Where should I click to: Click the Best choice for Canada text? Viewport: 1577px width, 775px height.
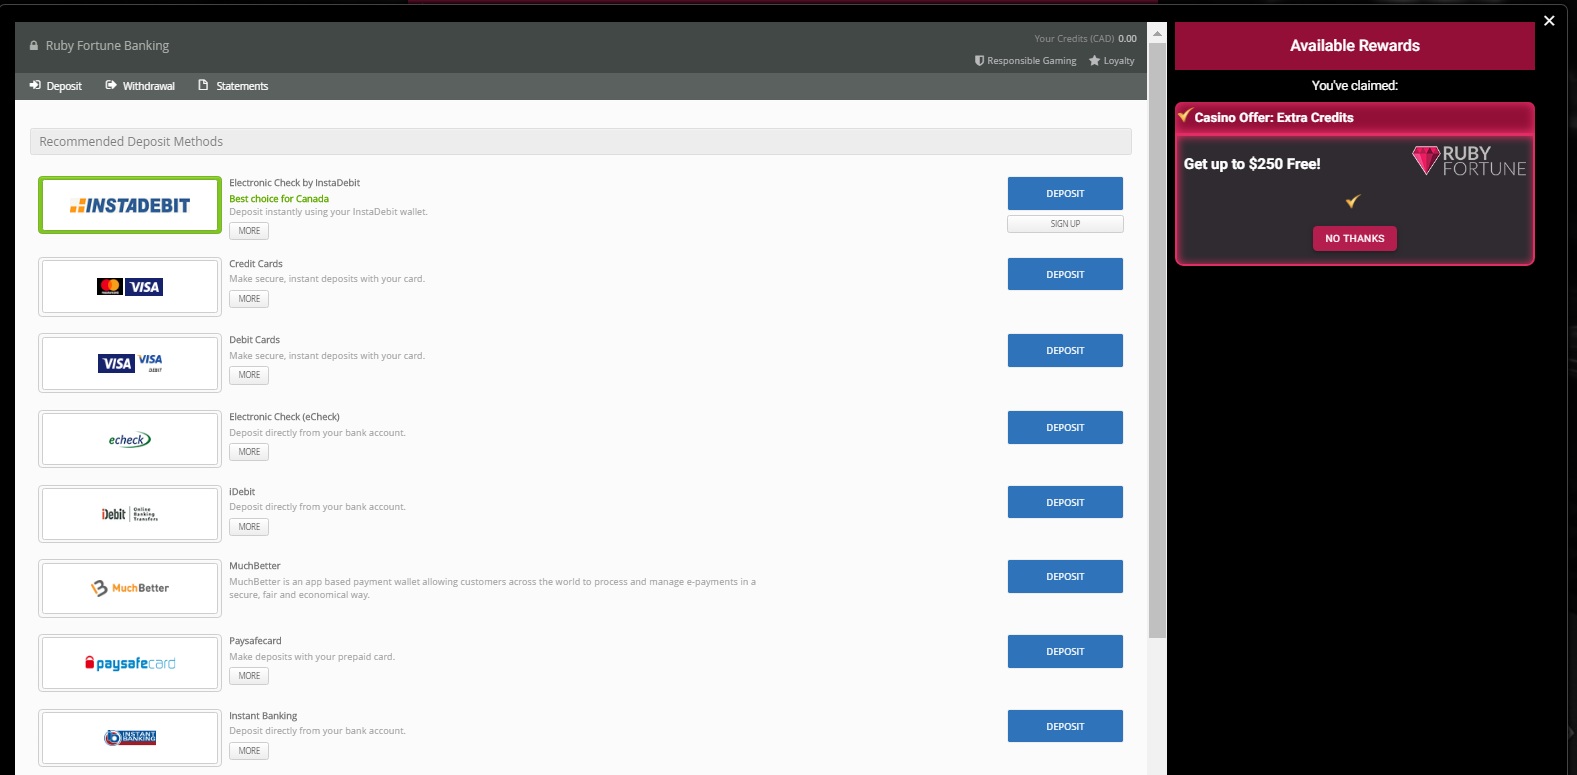[279, 199]
